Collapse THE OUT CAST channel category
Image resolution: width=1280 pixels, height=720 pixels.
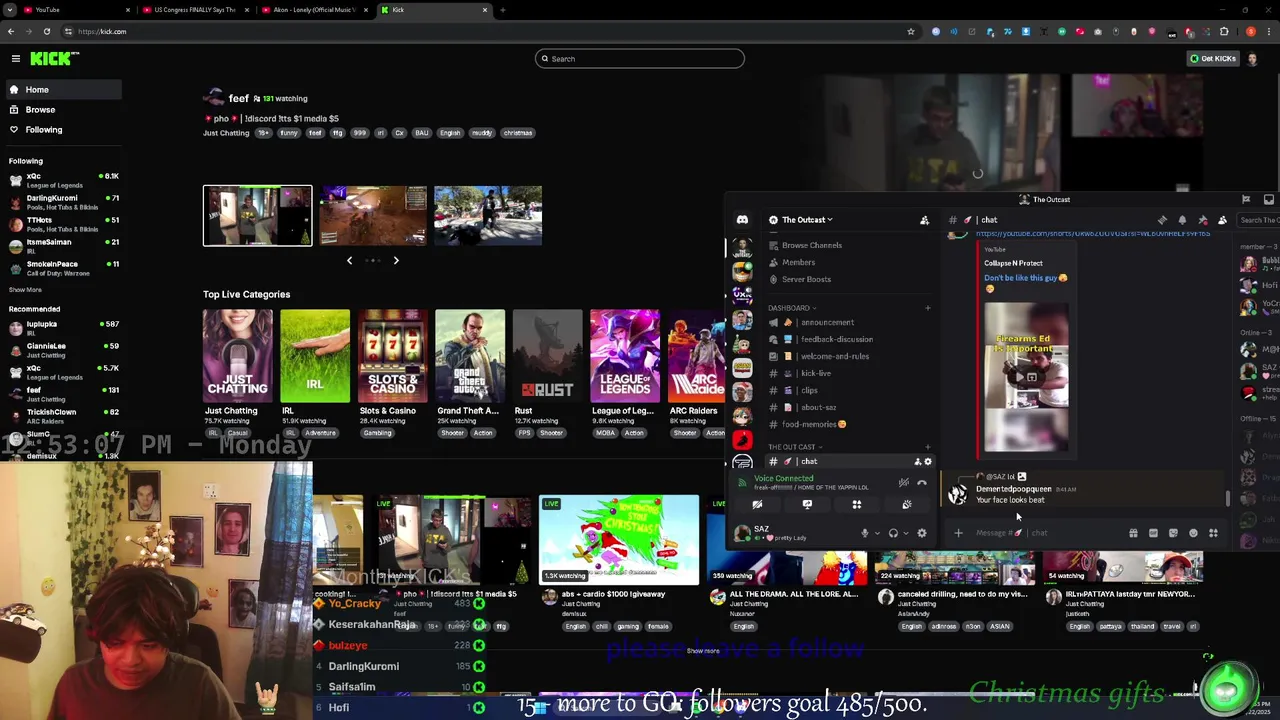(795, 447)
